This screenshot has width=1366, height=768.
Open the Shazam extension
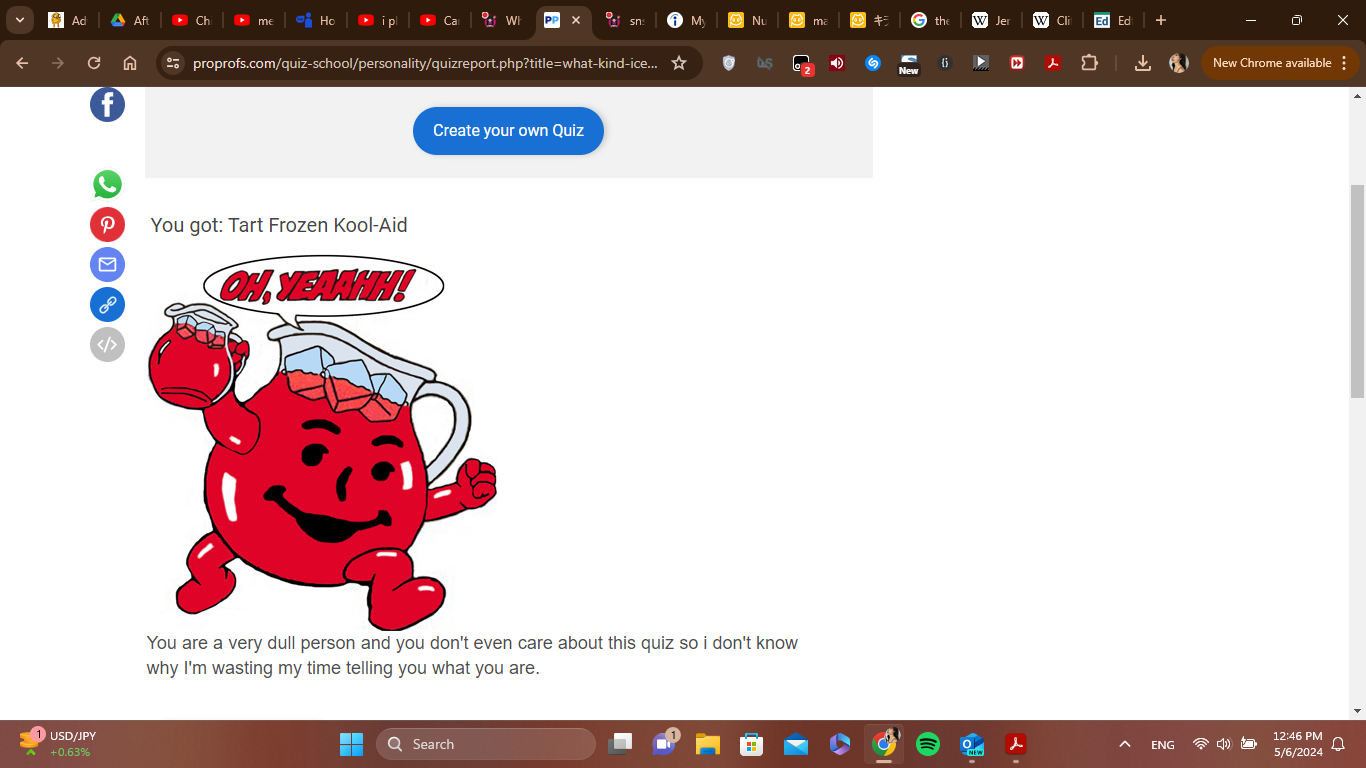pos(872,63)
